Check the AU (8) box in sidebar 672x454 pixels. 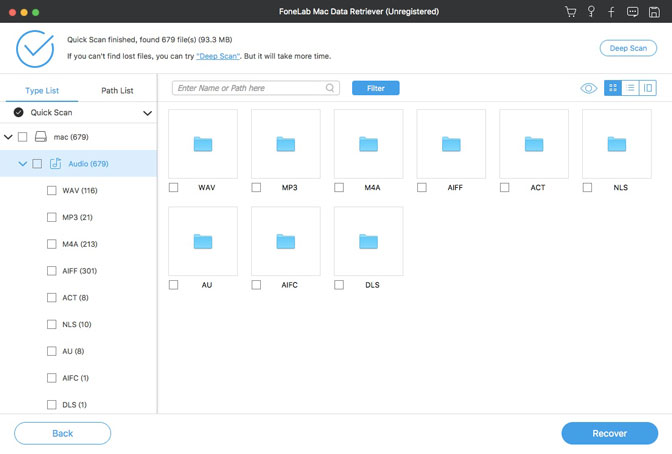pos(51,351)
